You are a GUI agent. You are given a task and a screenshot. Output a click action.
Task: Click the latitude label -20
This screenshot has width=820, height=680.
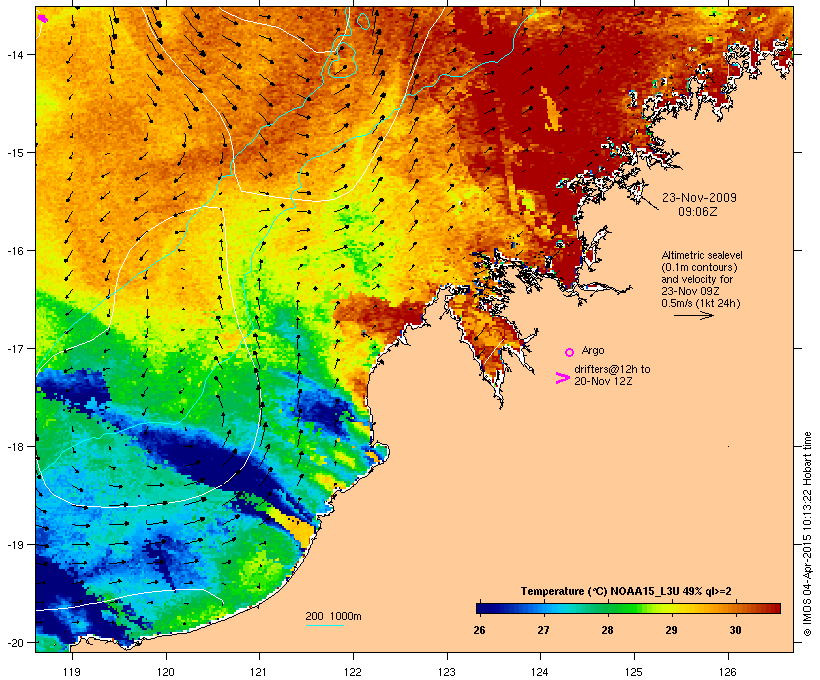tap(14, 642)
